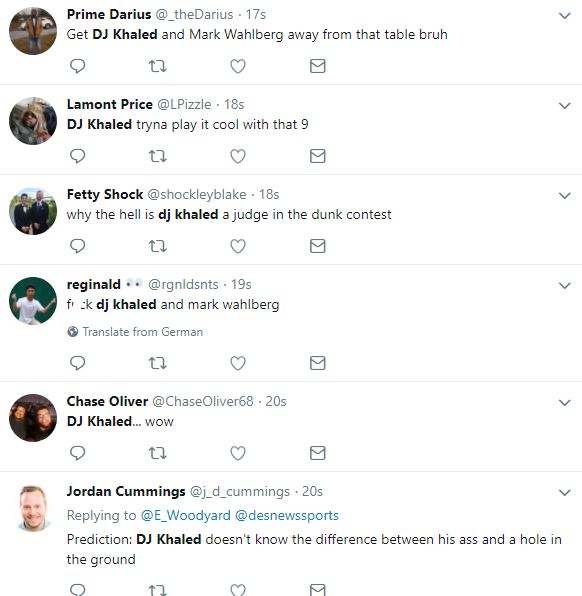This screenshot has width=582, height=596.
Task: Reply to Prime Darius's tweet
Action: 78,66
